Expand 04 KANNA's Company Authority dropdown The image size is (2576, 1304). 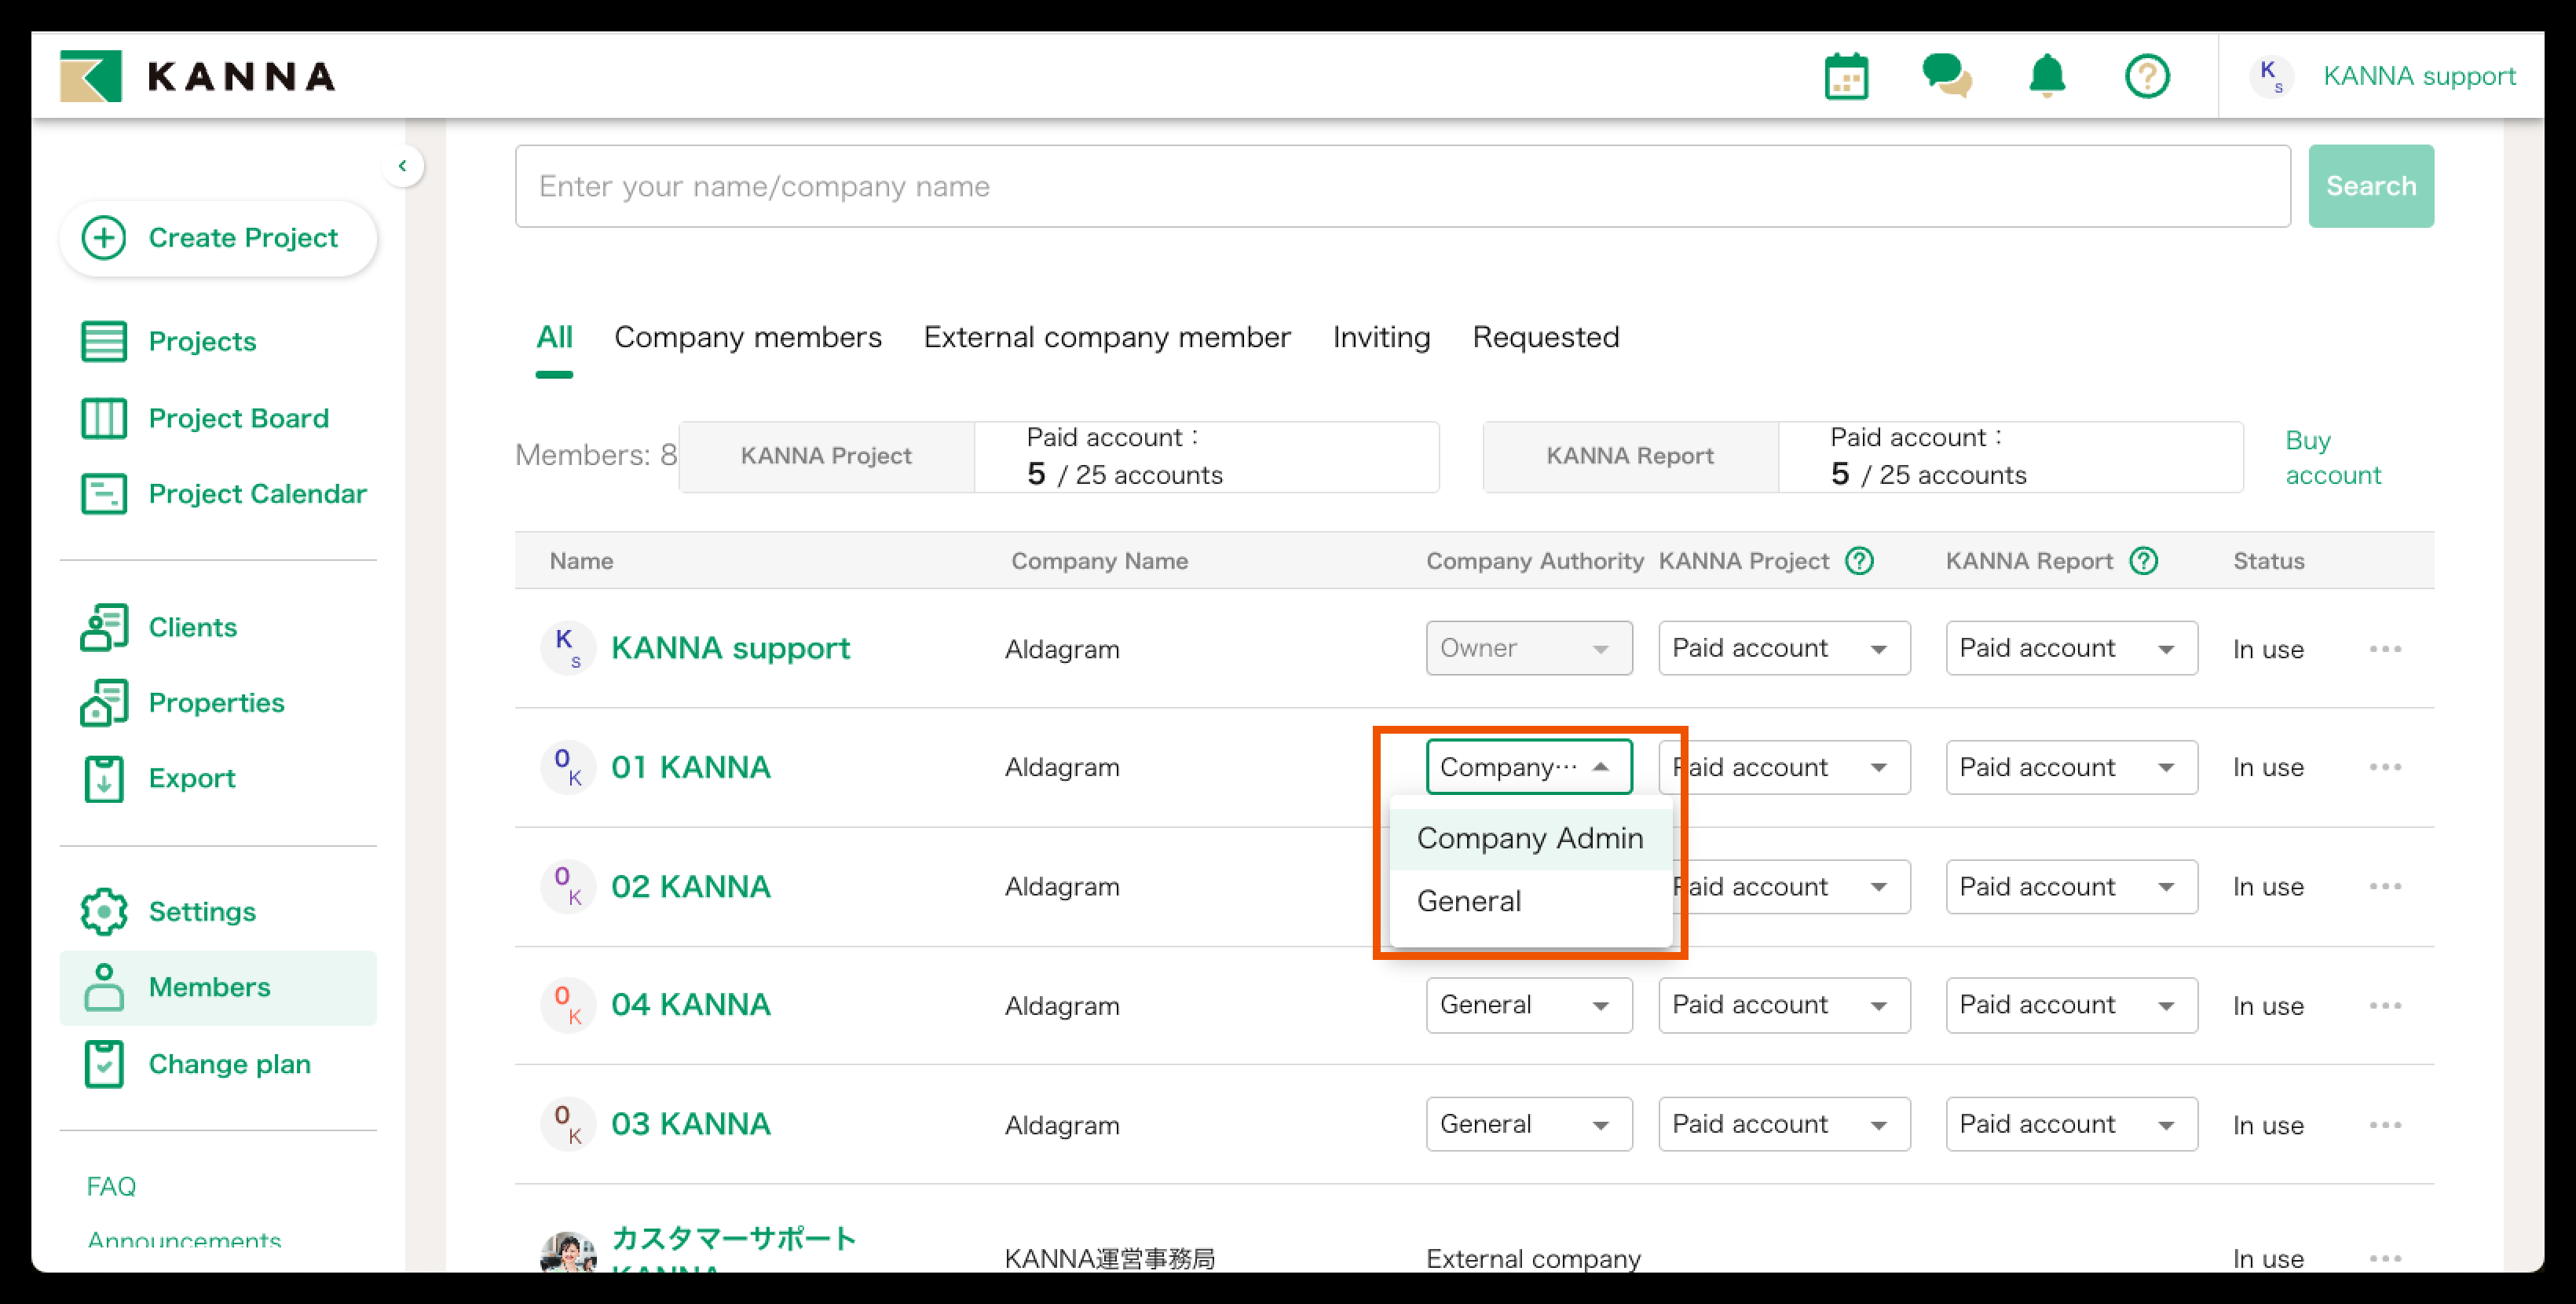[x=1528, y=1005]
